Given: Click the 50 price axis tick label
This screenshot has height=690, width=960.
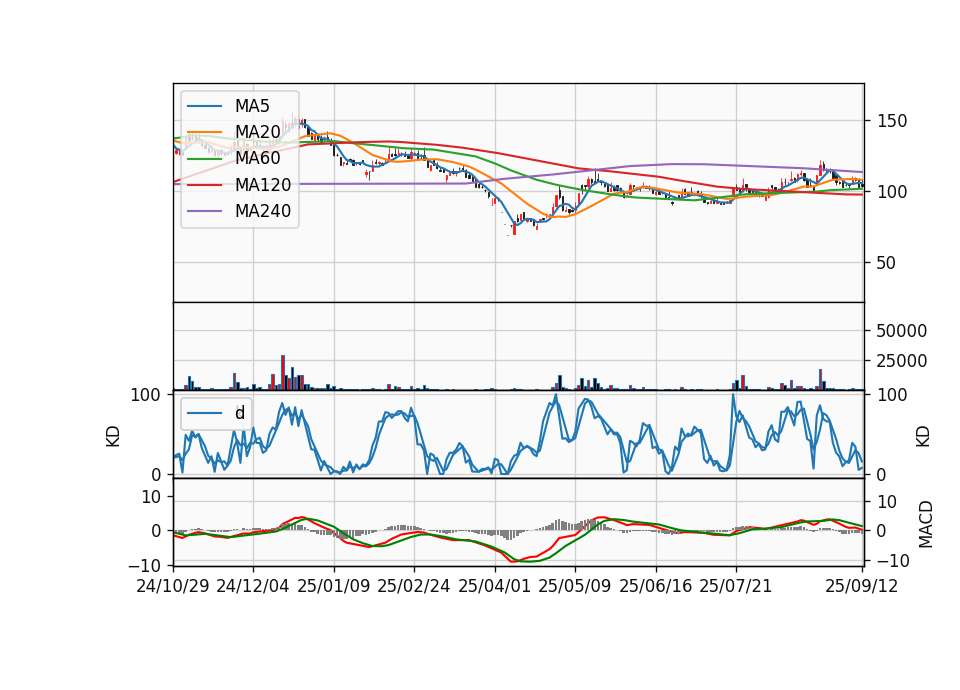Looking at the screenshot, I should point(887,263).
